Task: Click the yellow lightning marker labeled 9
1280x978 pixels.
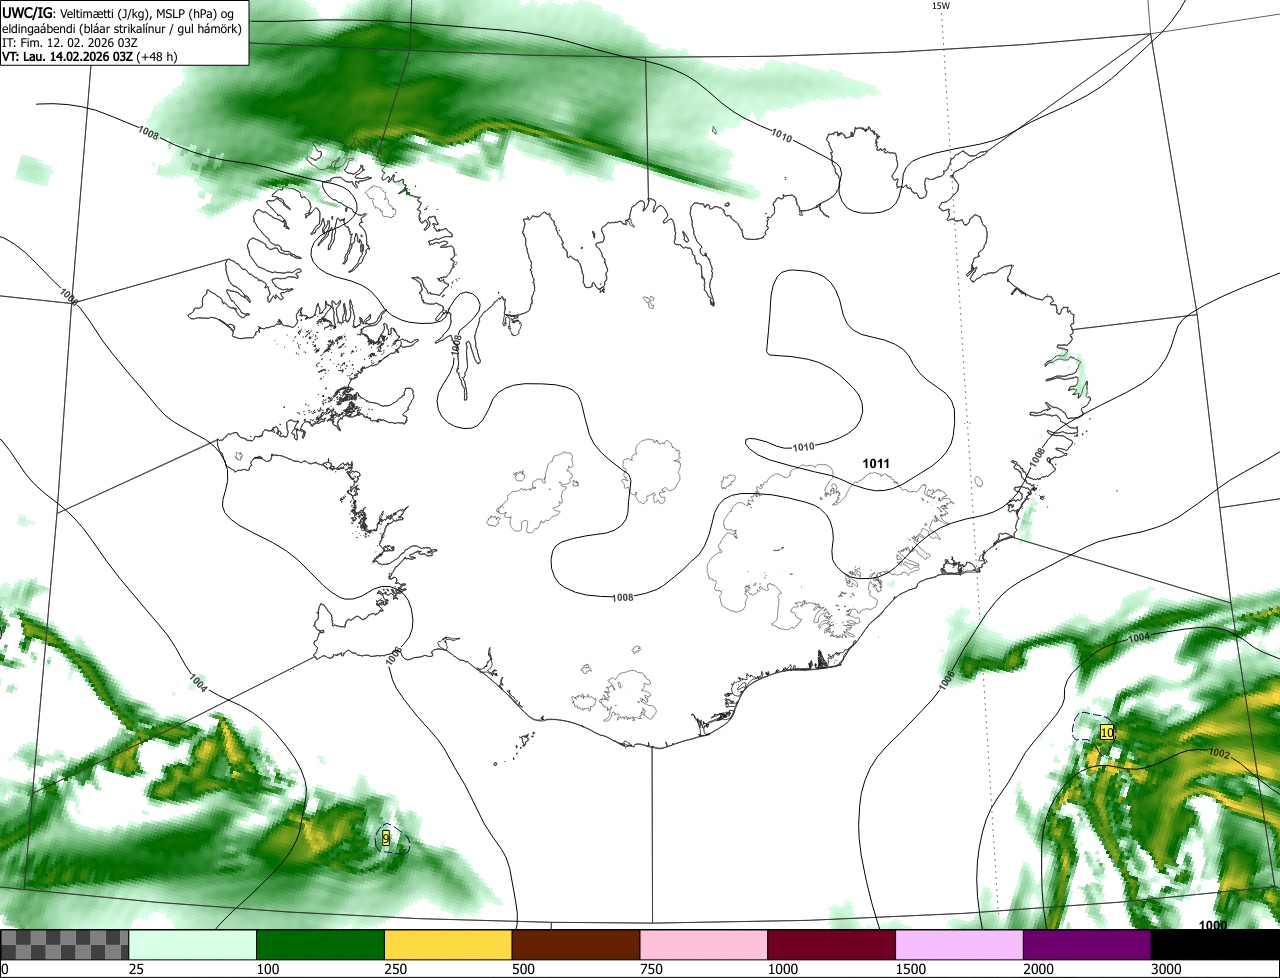Action: (x=386, y=838)
